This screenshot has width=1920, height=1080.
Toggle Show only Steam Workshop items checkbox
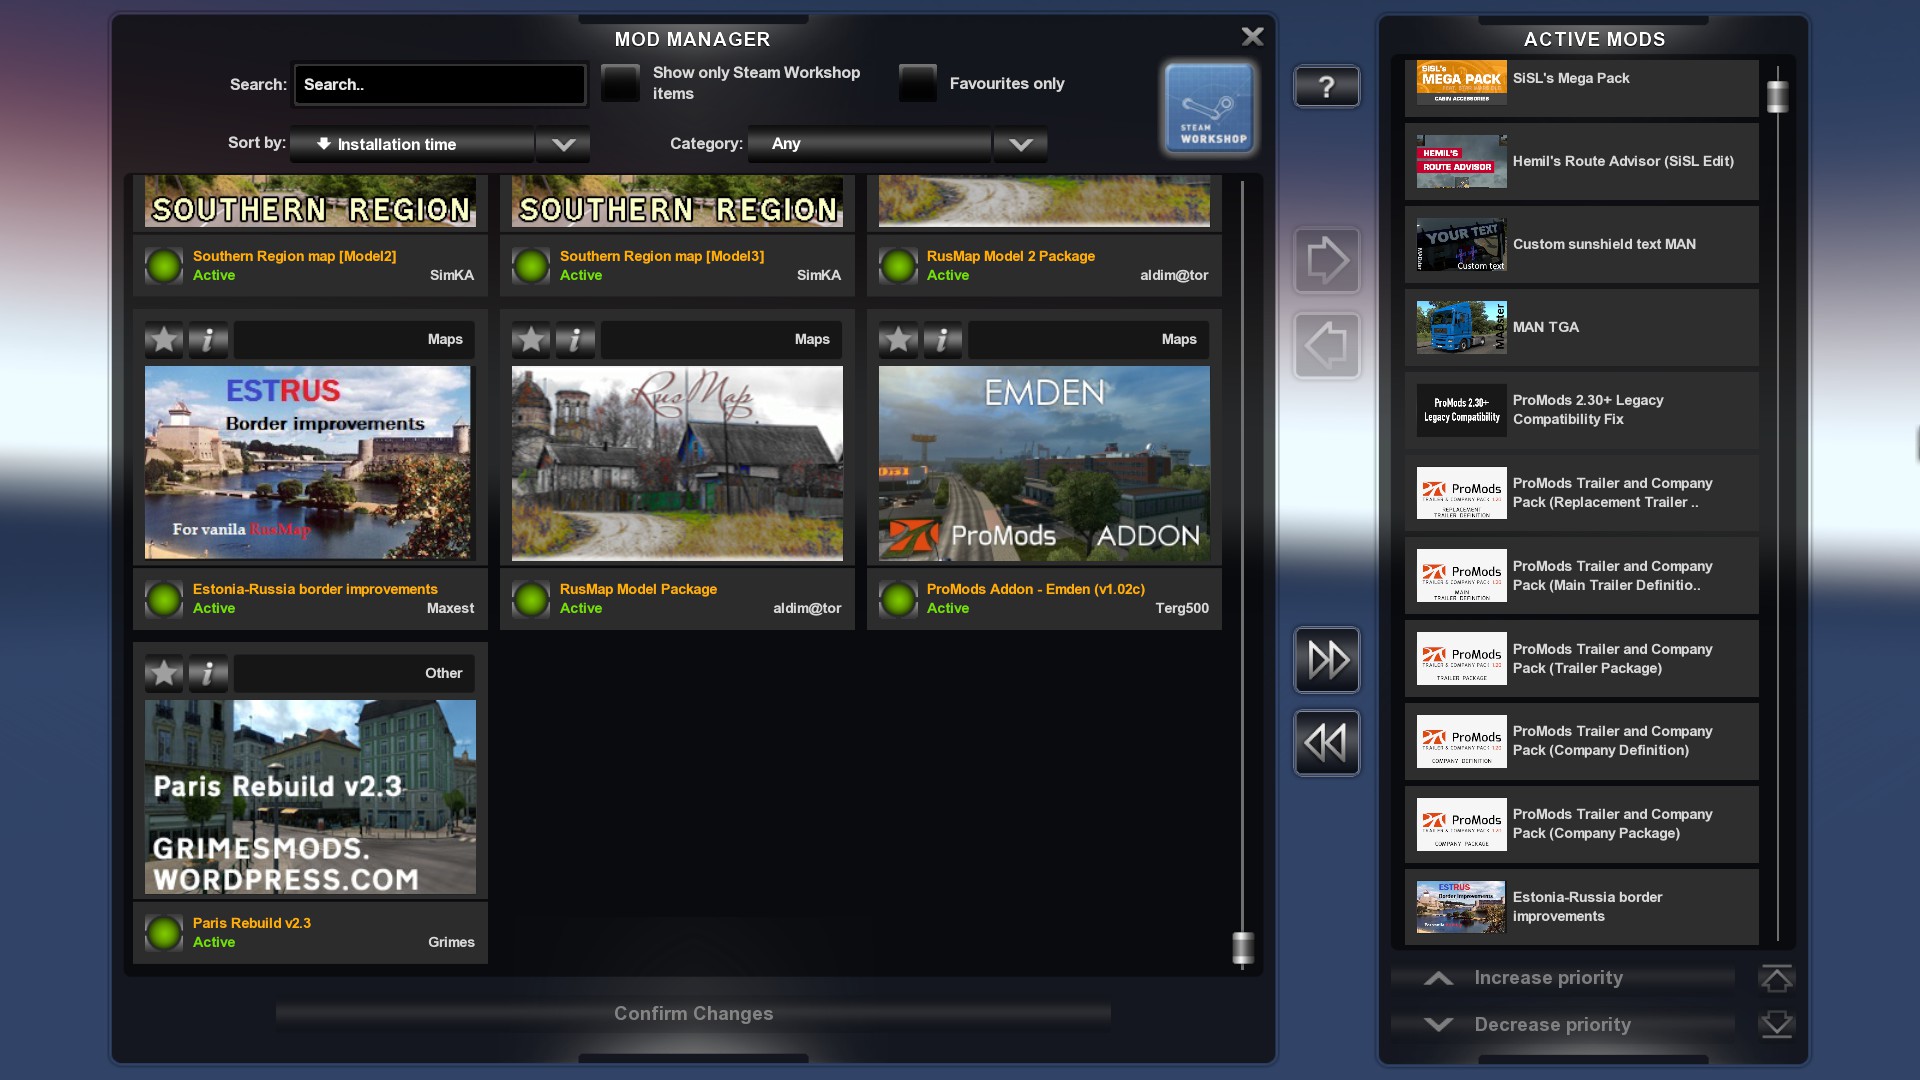[x=620, y=83]
